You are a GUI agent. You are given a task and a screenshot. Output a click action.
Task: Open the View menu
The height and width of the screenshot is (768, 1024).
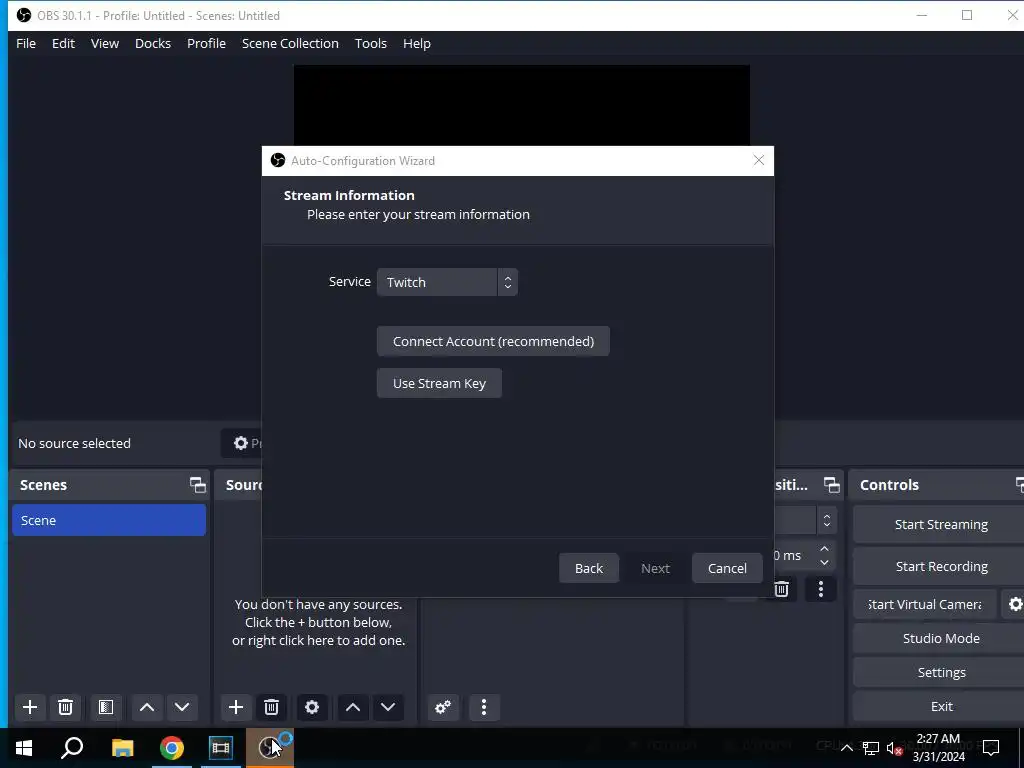click(x=104, y=43)
